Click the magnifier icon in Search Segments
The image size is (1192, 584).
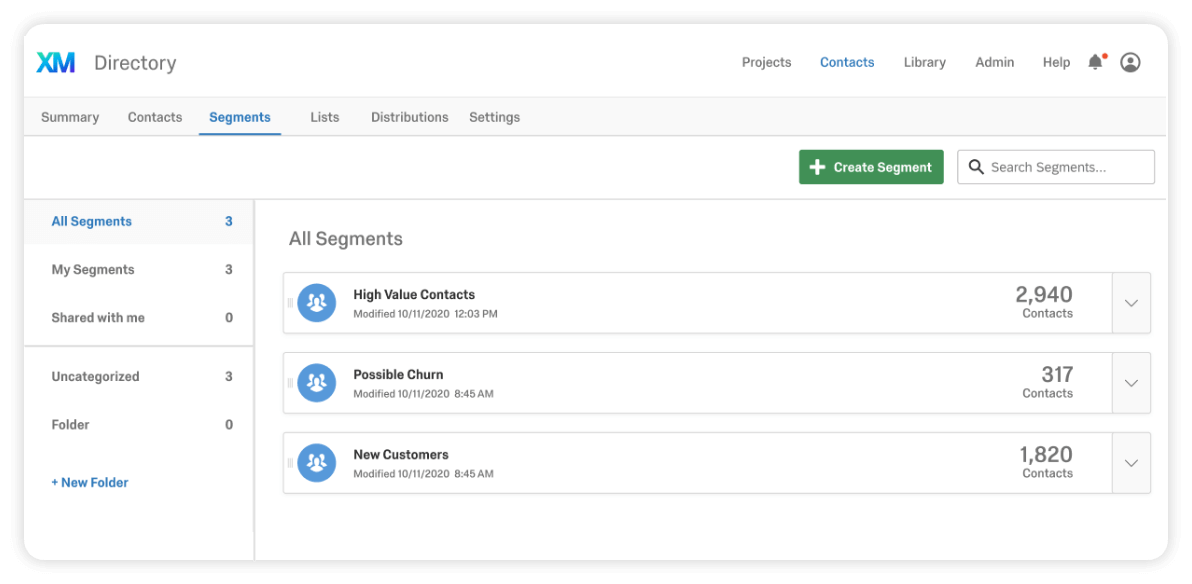(x=976, y=167)
